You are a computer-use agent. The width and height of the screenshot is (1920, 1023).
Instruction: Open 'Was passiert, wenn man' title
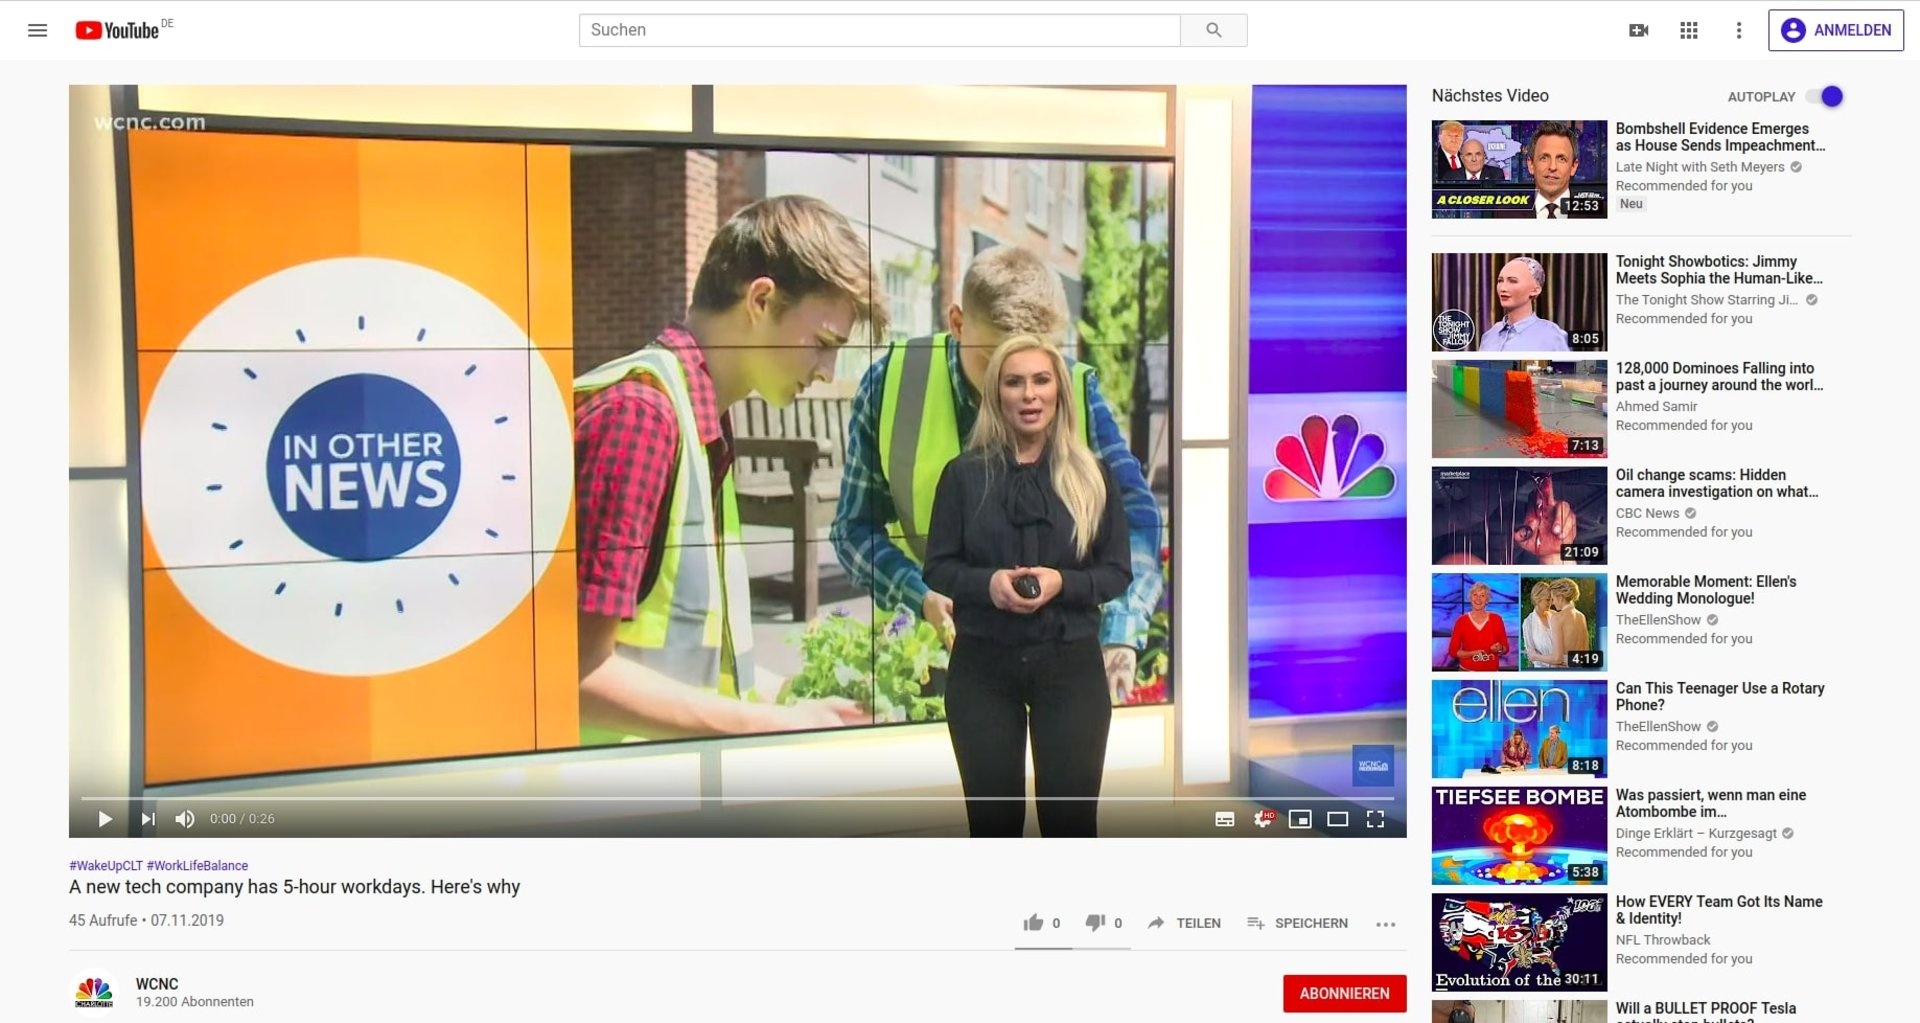pyautogui.click(x=1711, y=804)
